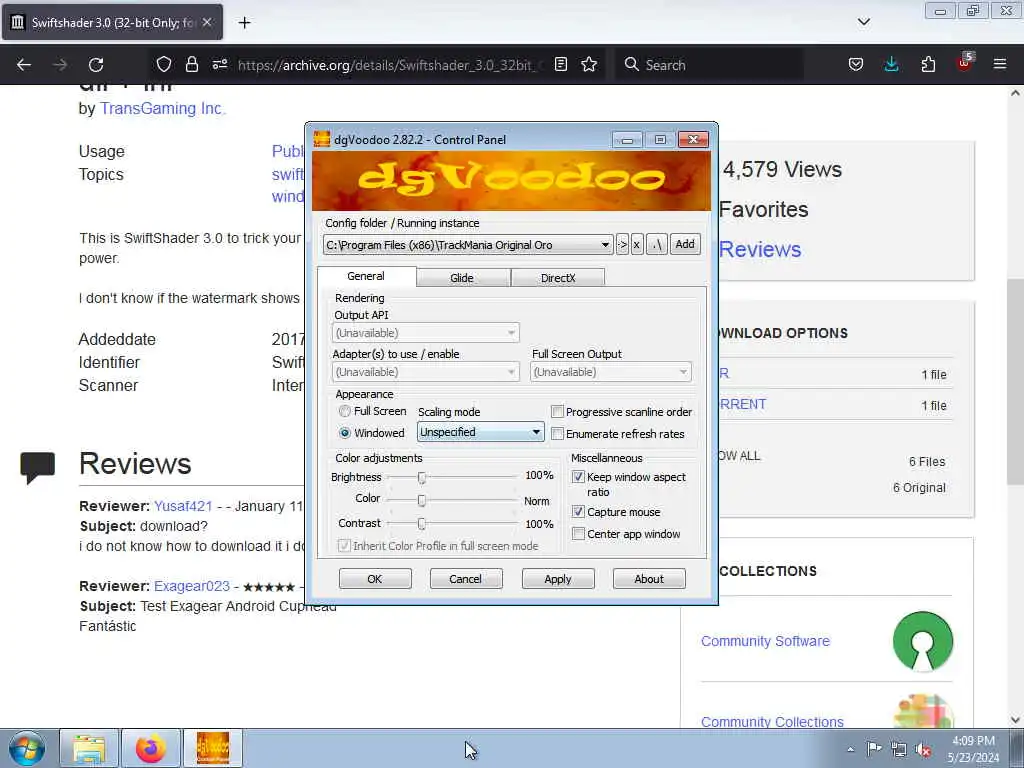
Task: Switch to Firefox in taskbar
Action: tap(150, 748)
